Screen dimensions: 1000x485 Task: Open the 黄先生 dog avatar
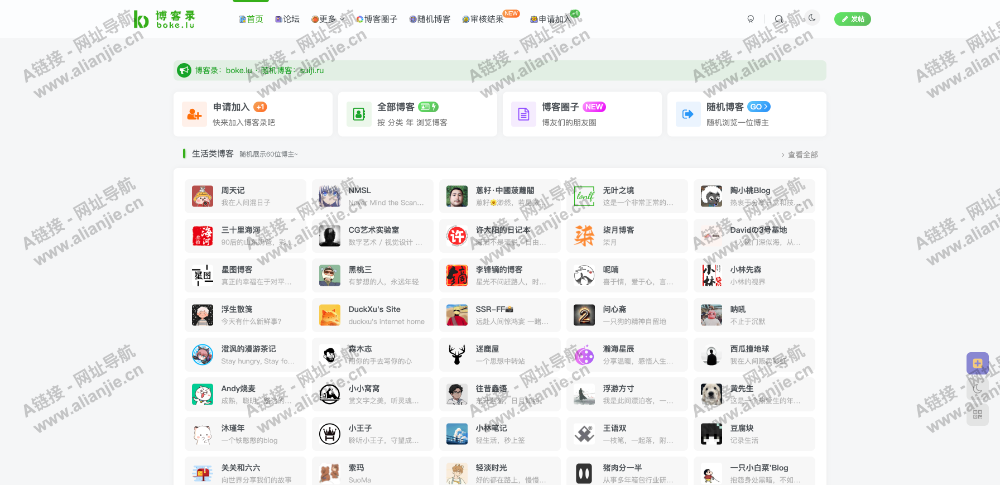(x=711, y=394)
